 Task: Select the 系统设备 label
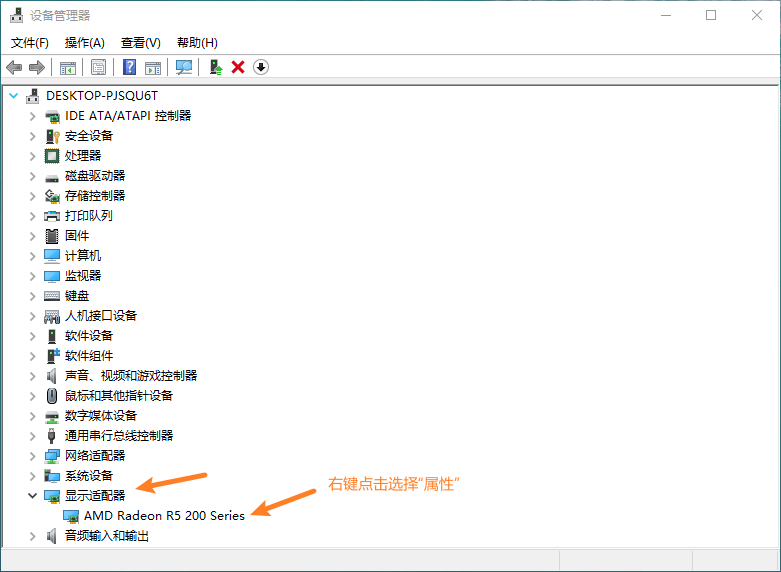(x=89, y=475)
